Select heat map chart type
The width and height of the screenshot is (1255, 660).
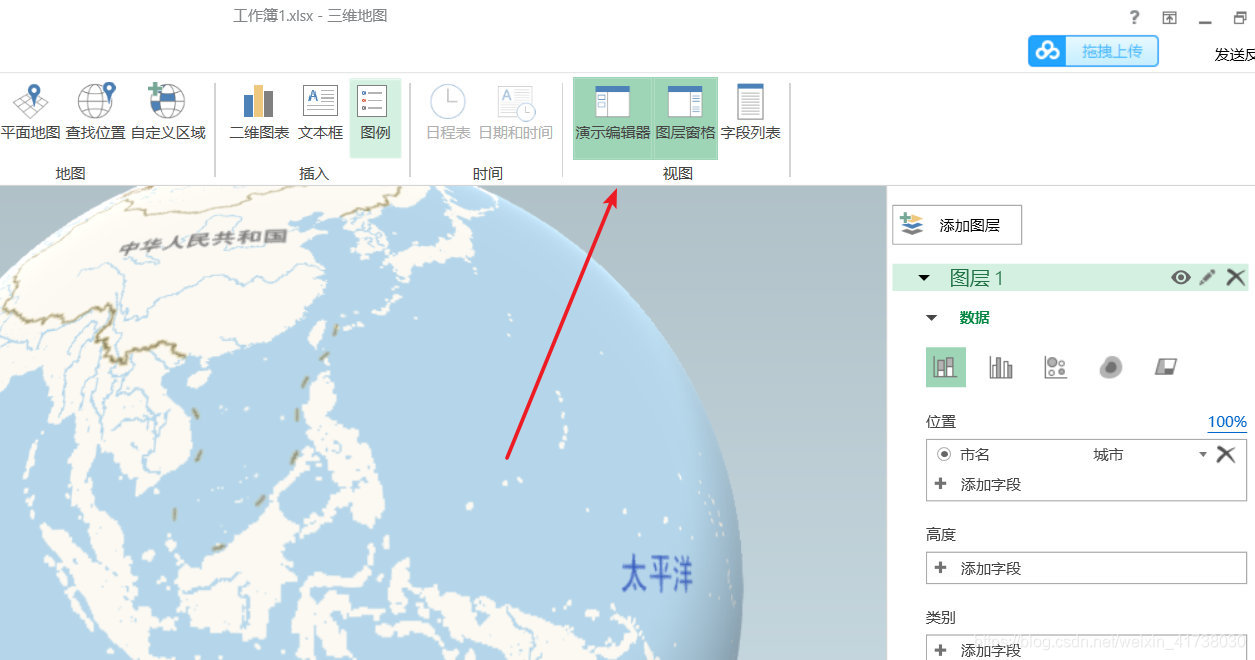[x=1110, y=367]
